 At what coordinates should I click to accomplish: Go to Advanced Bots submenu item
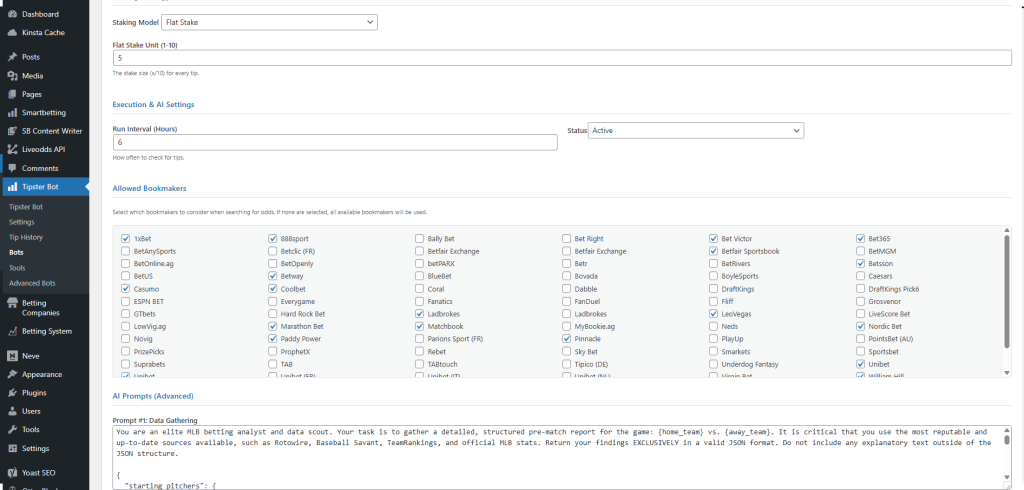click(x=32, y=283)
